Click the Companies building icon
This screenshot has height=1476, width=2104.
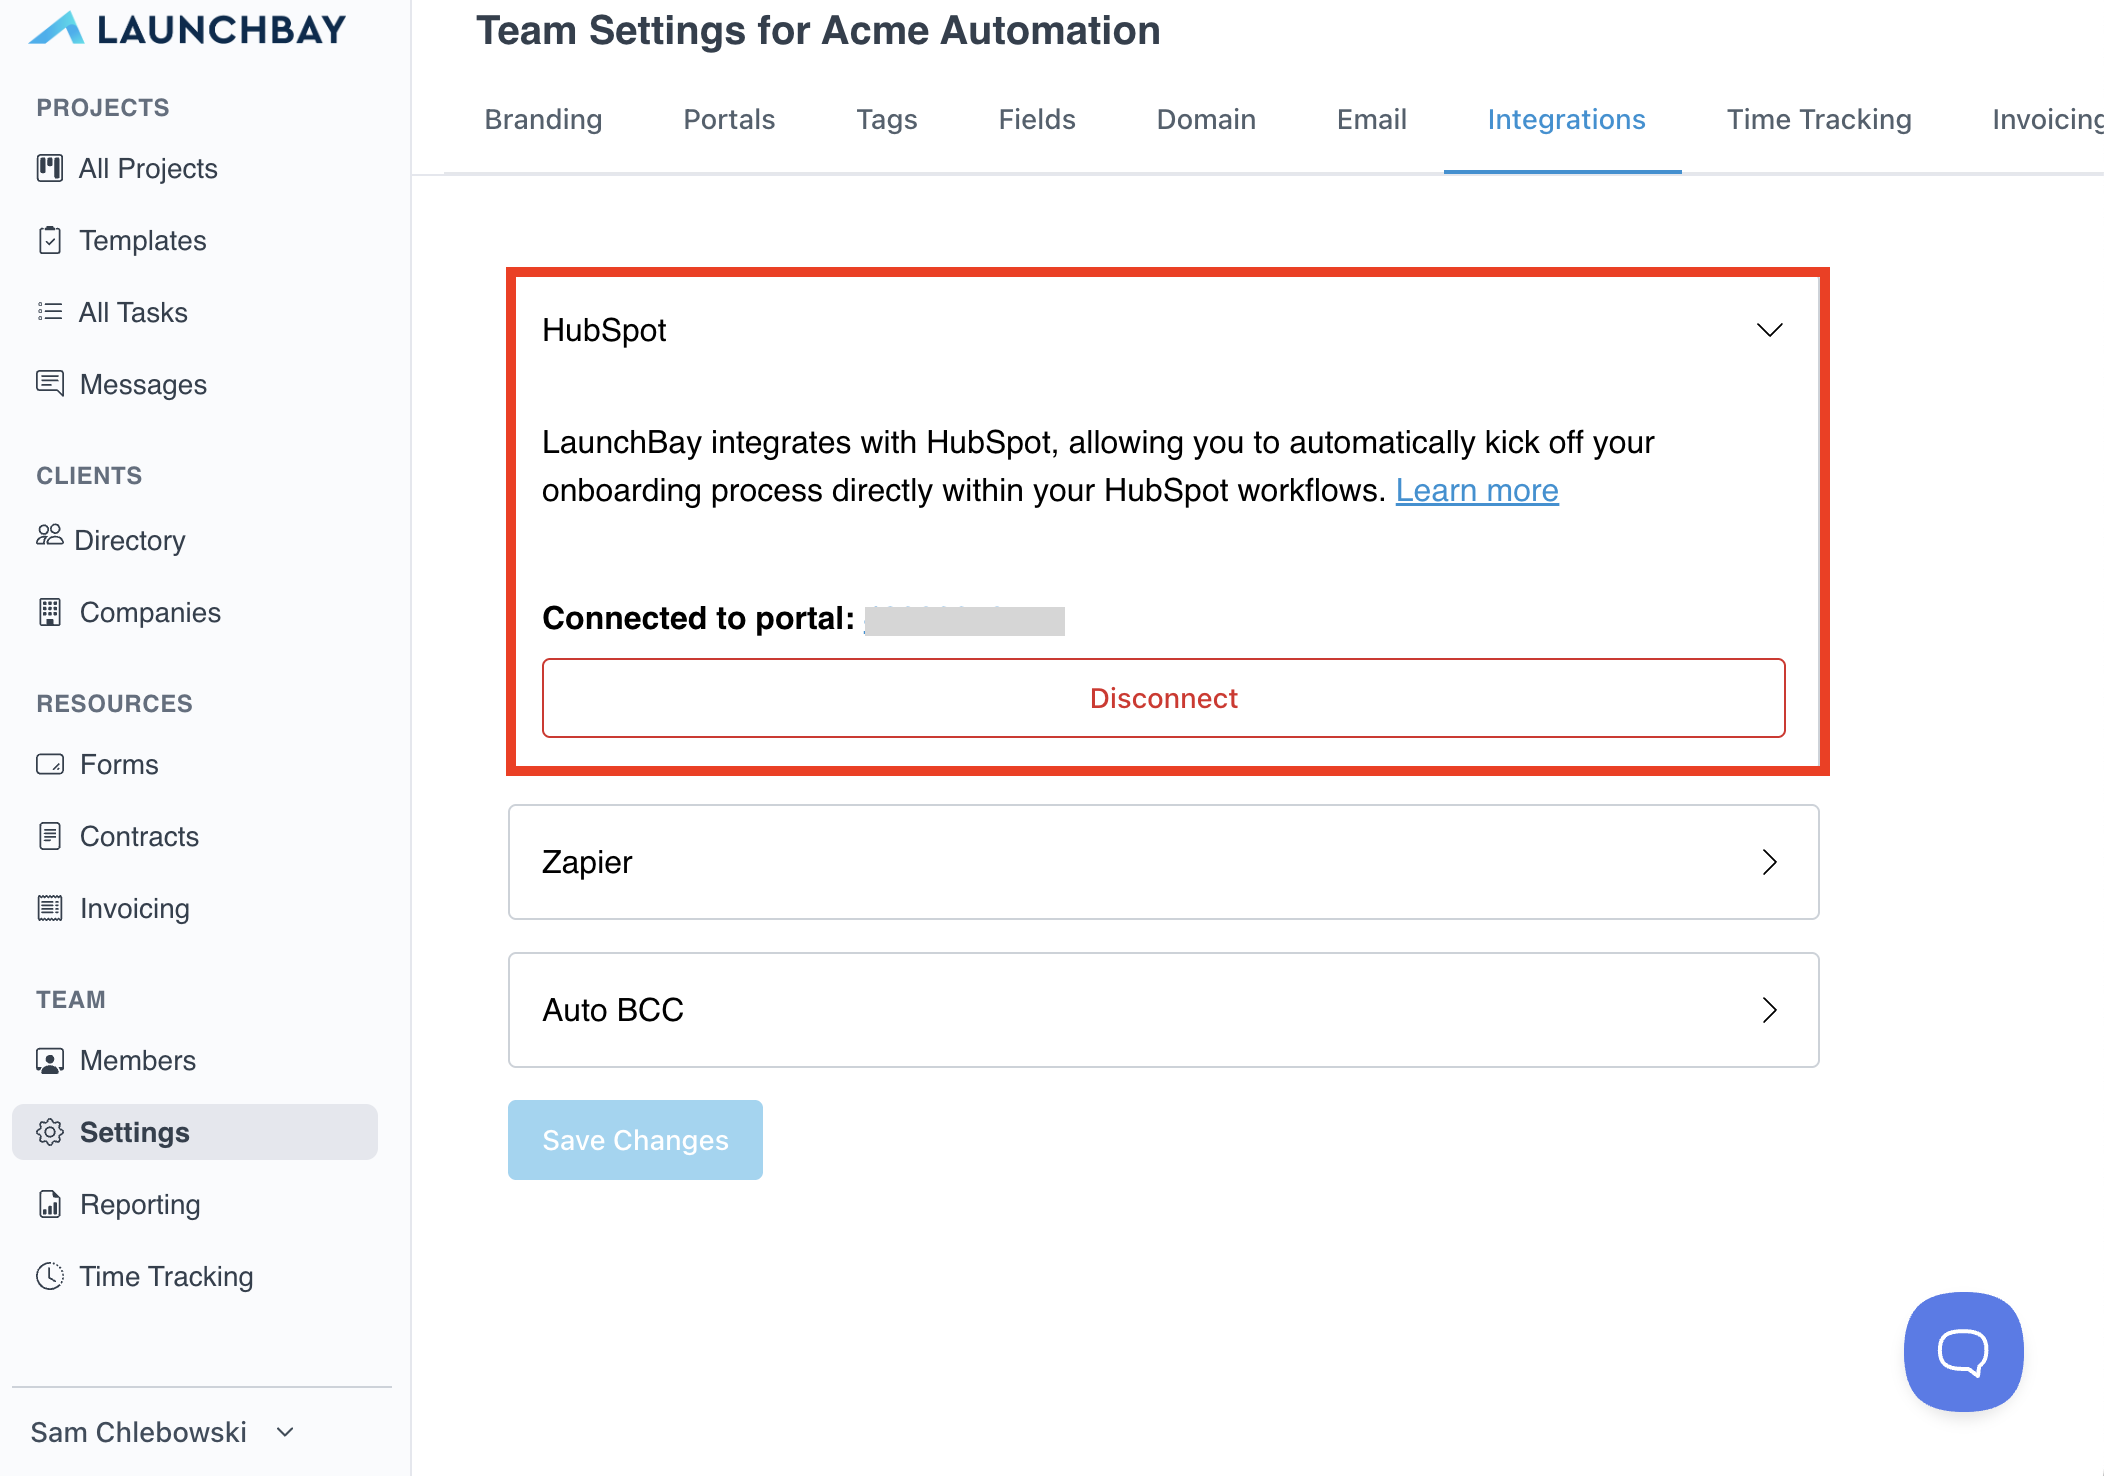50,612
